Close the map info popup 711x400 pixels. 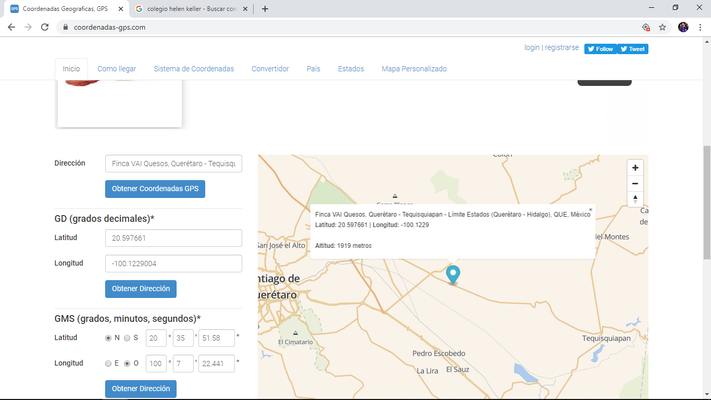tap(590, 210)
